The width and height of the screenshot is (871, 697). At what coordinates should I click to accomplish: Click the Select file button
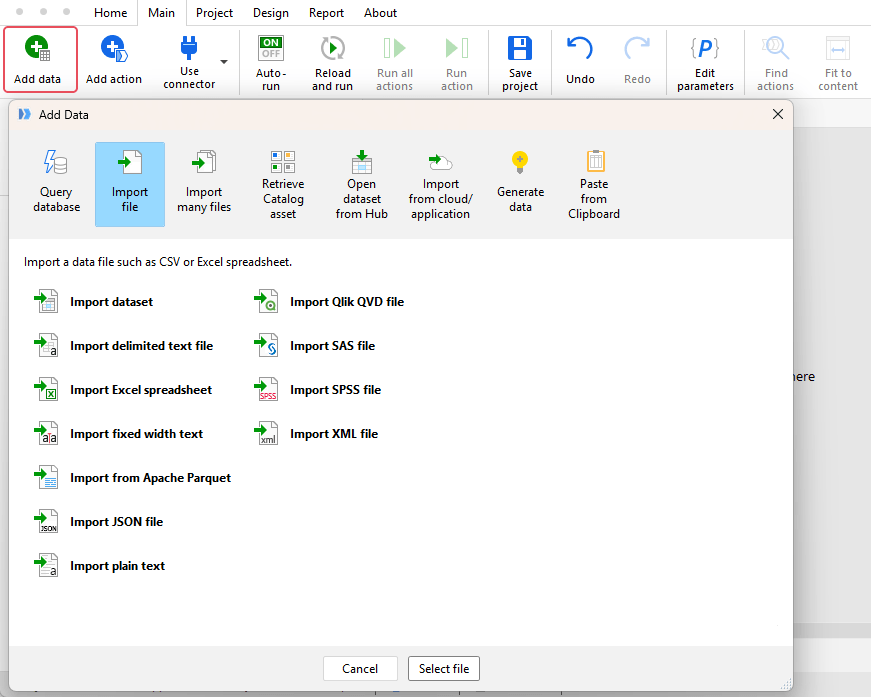(x=444, y=669)
